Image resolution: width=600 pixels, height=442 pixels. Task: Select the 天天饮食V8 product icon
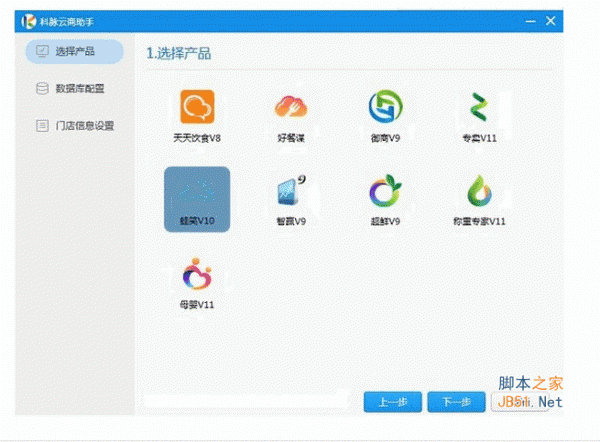coord(197,107)
